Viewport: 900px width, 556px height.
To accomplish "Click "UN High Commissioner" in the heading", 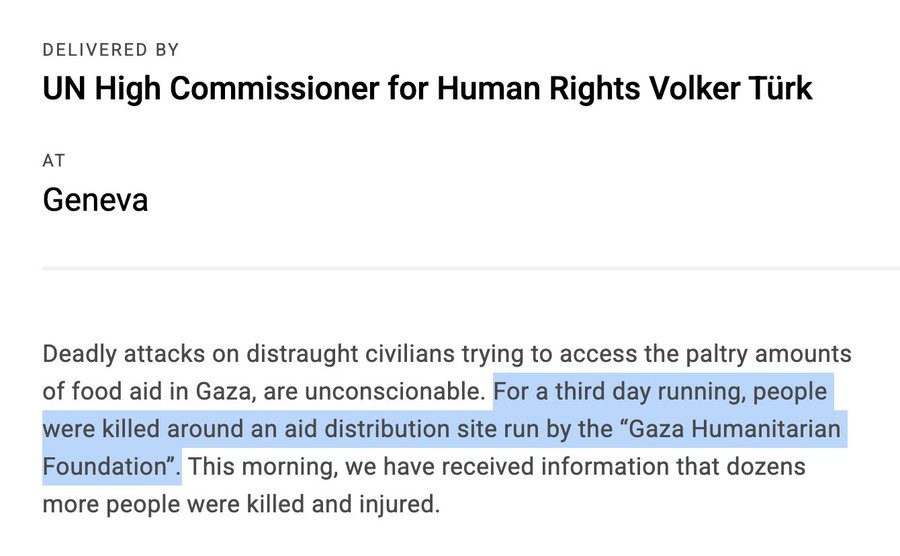I will click(211, 90).
